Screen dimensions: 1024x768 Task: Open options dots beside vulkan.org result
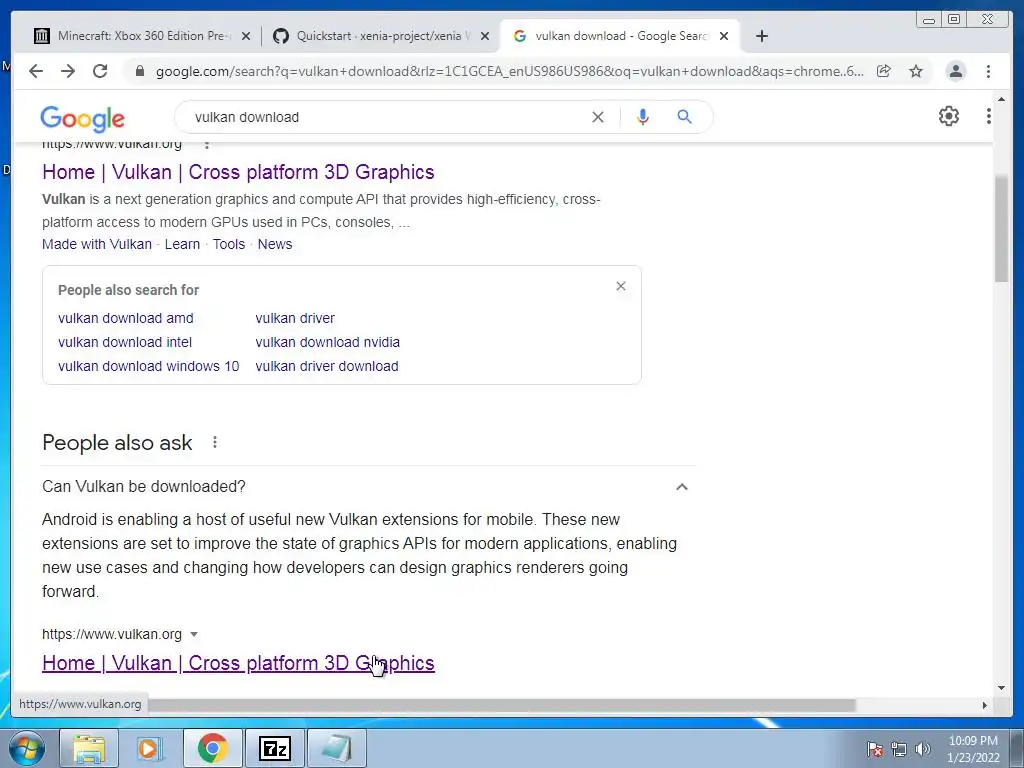pos(207,144)
